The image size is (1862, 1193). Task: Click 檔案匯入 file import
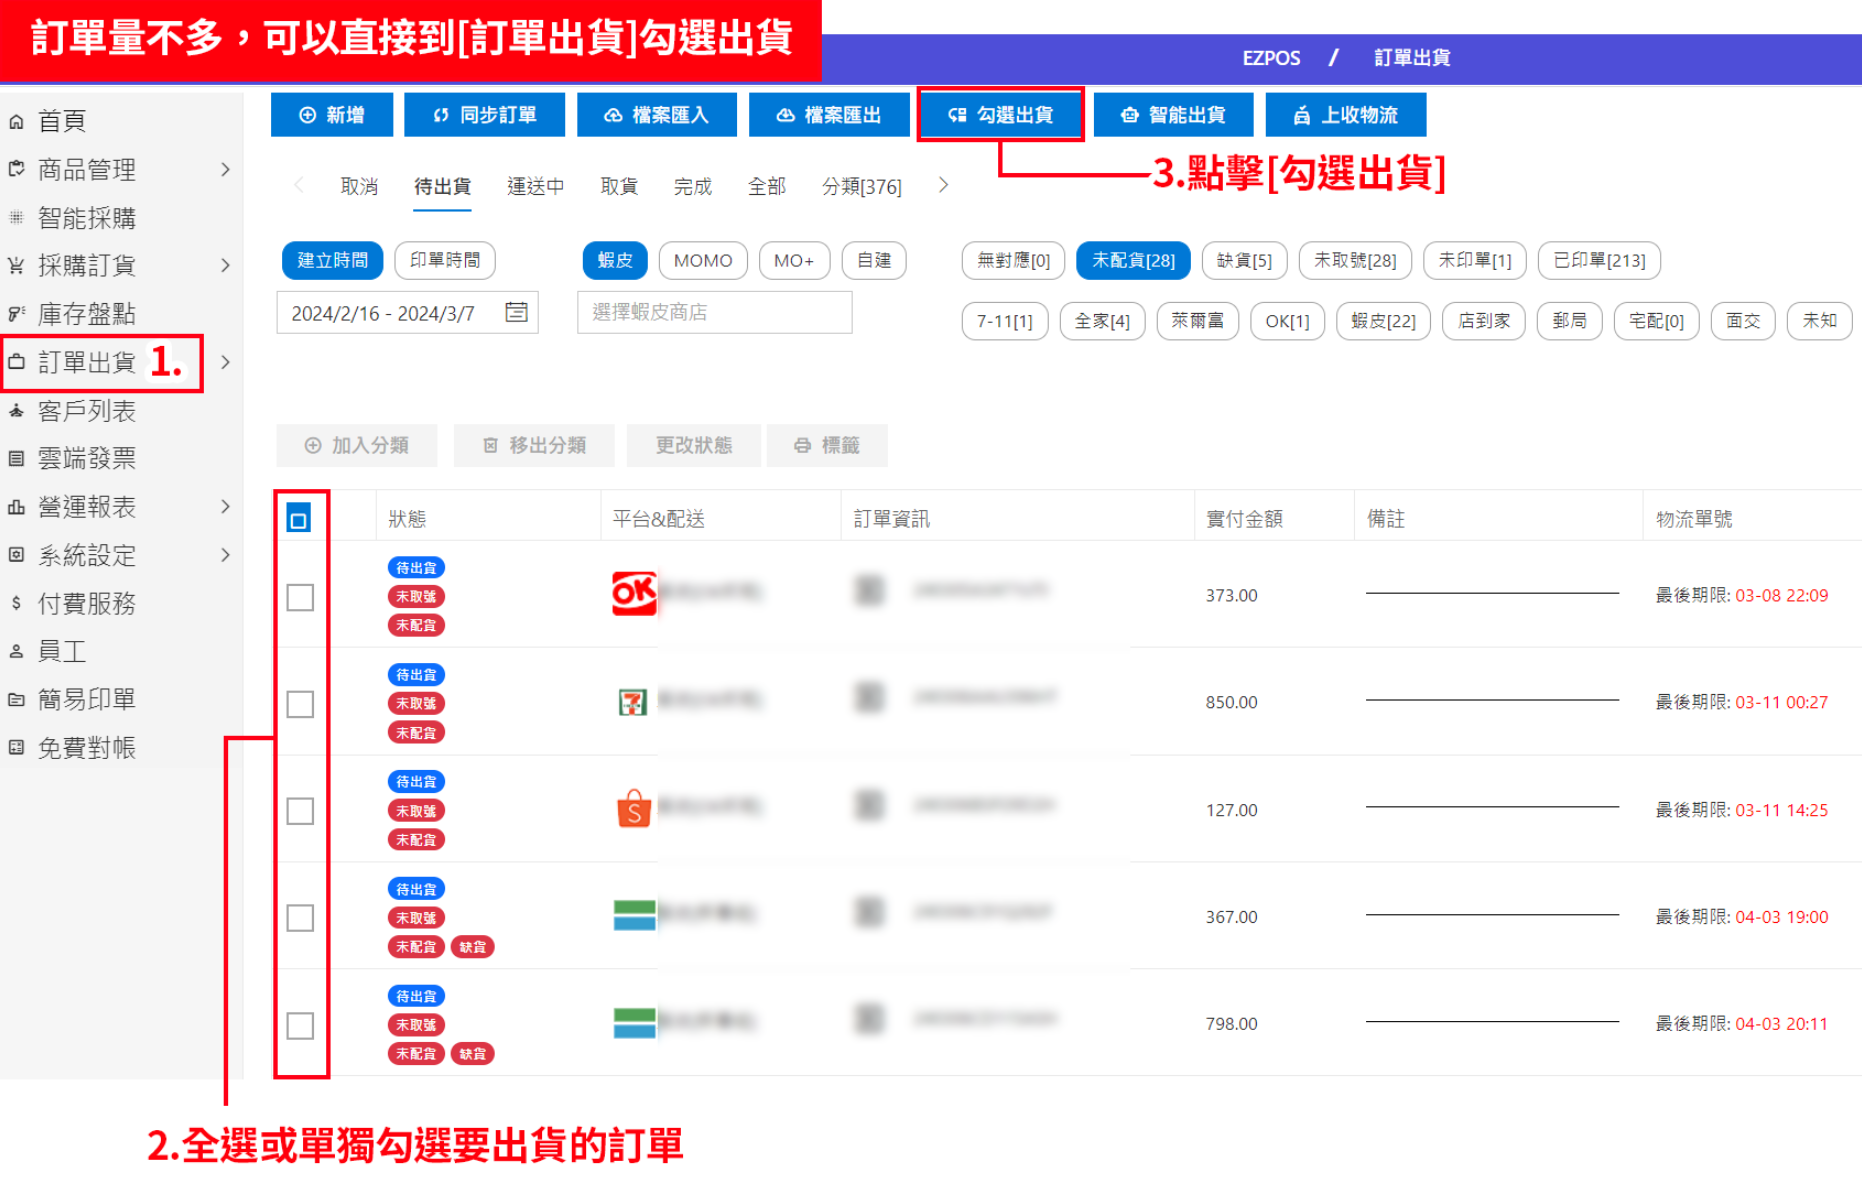click(x=657, y=115)
